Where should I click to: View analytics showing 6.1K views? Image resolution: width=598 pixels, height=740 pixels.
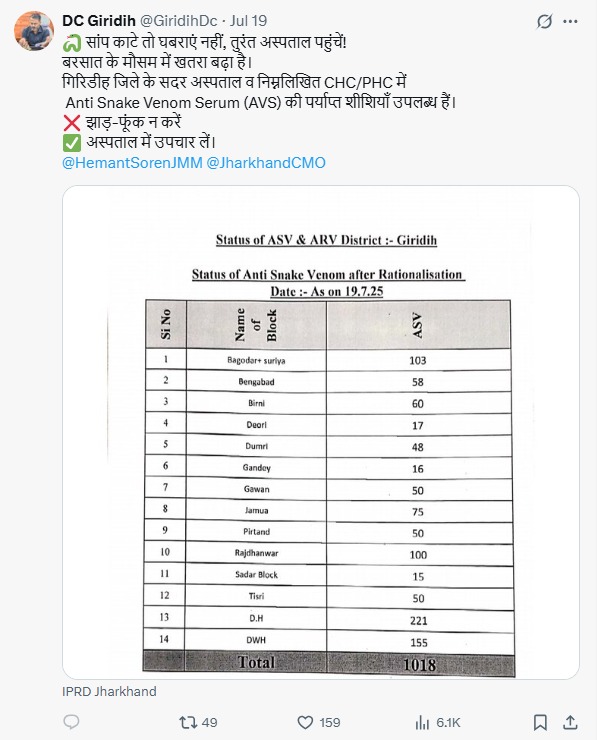tap(438, 723)
